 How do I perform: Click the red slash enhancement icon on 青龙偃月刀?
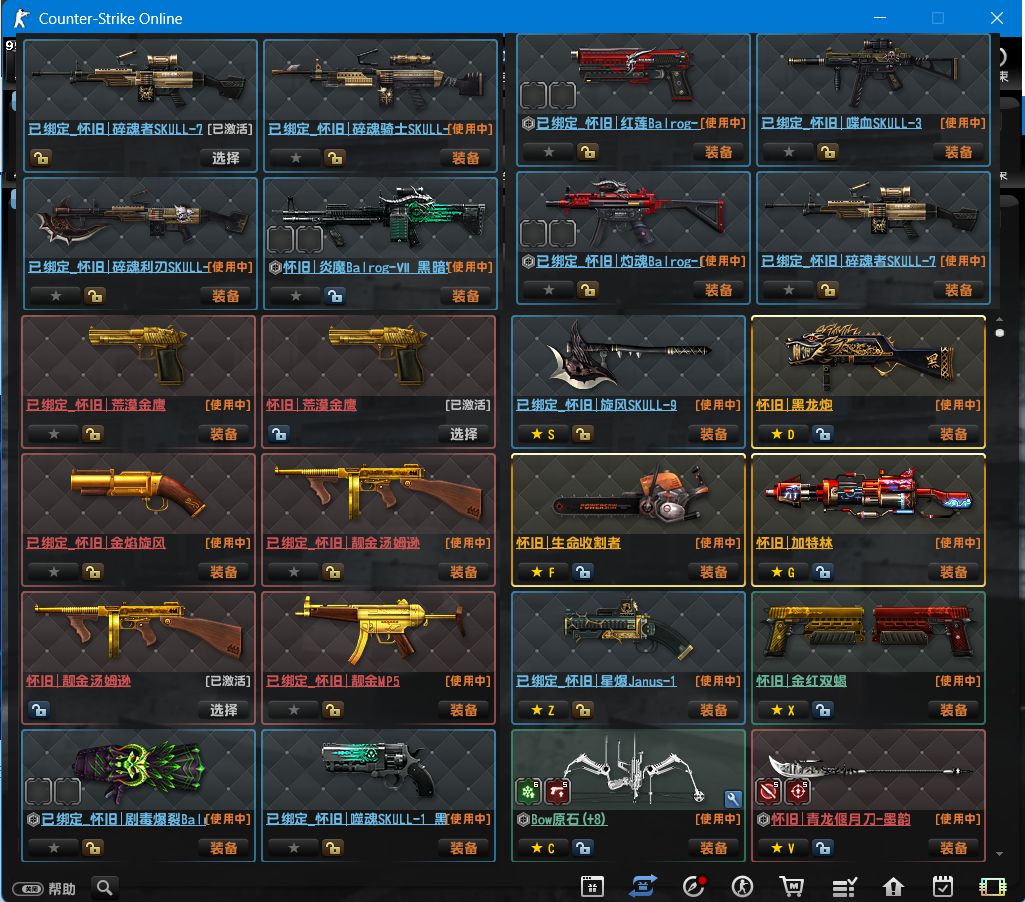768,792
